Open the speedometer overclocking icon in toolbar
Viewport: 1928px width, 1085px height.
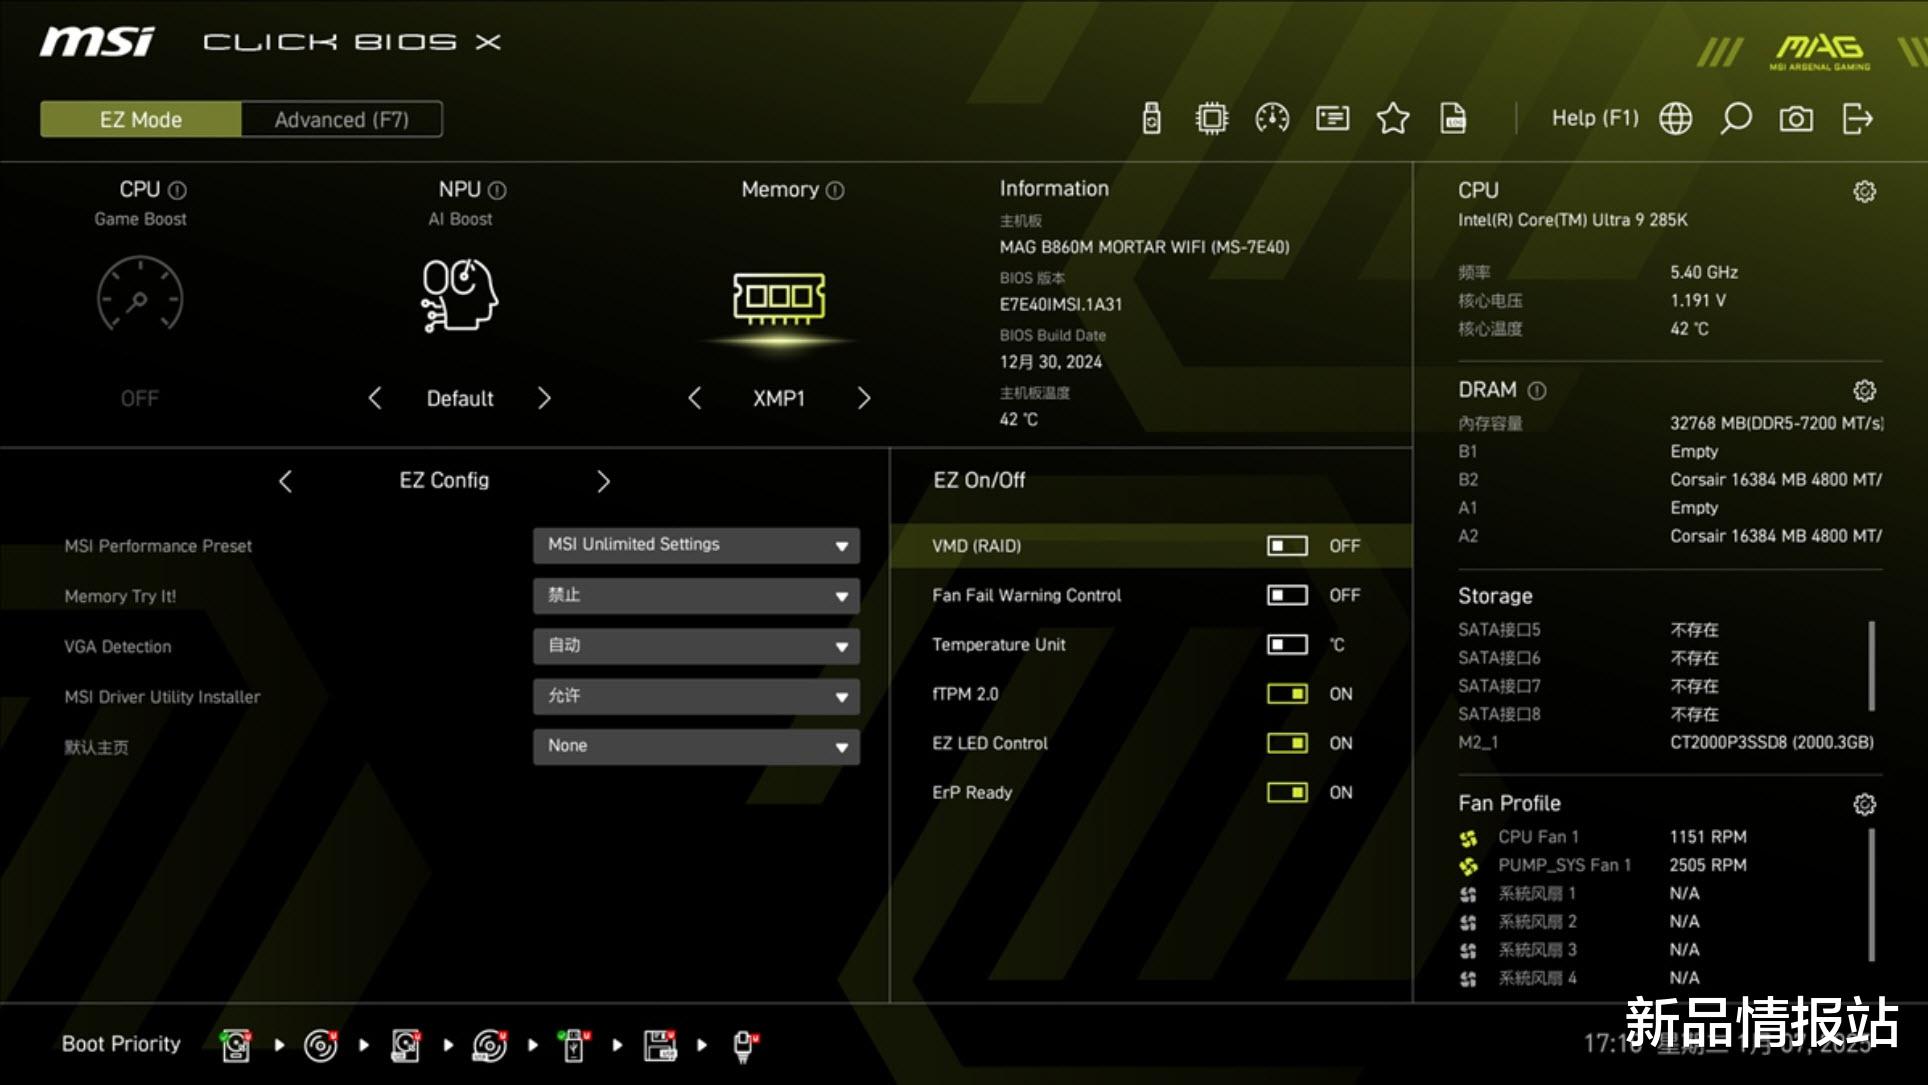click(x=1272, y=119)
